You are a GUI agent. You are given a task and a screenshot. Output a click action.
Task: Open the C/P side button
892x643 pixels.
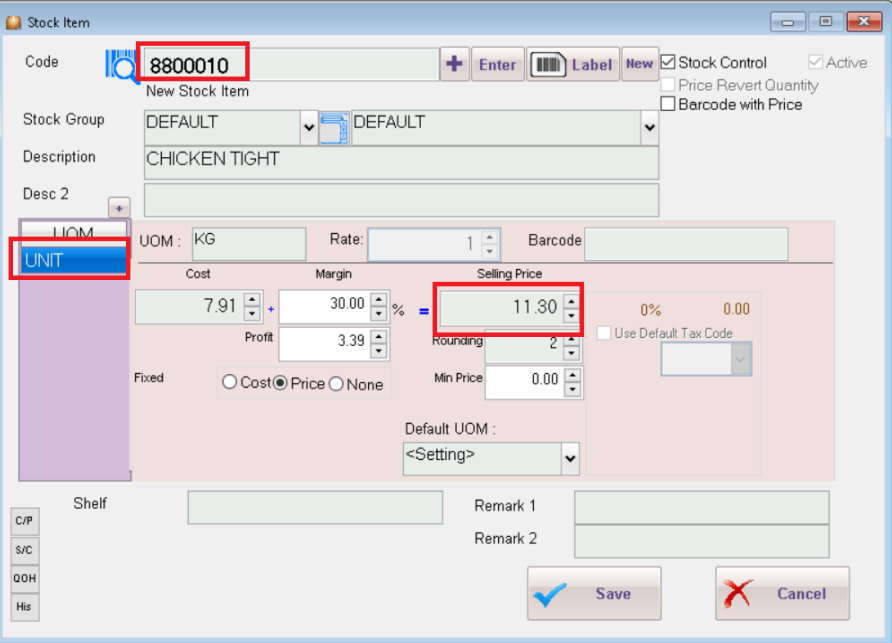pos(24,521)
